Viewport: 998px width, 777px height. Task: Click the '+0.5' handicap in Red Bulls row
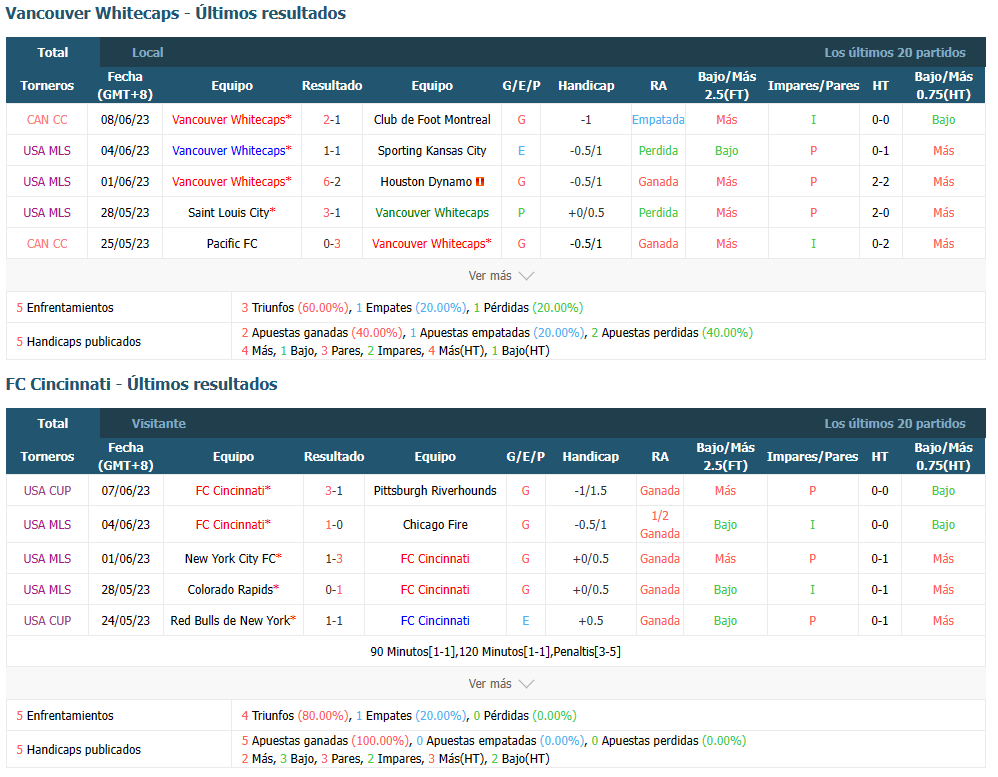(591, 620)
